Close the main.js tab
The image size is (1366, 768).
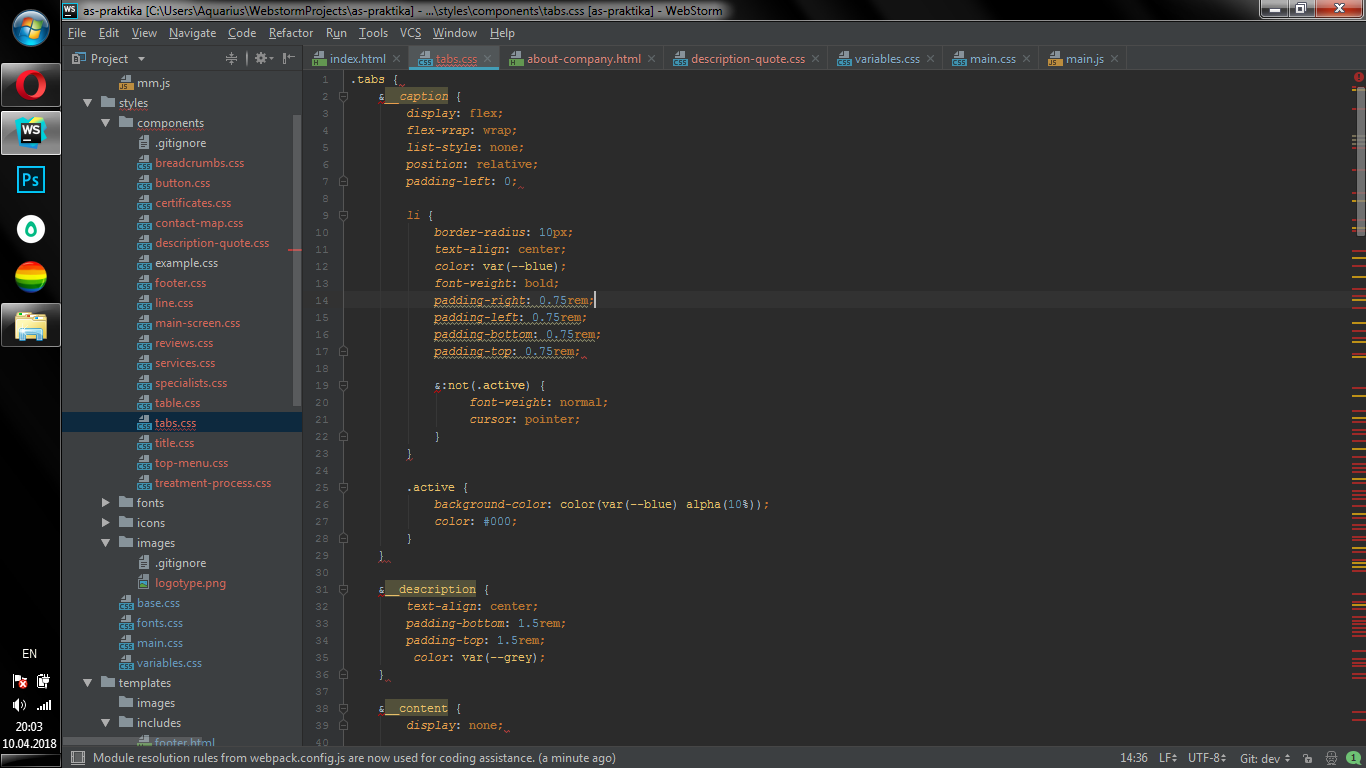(1116, 59)
